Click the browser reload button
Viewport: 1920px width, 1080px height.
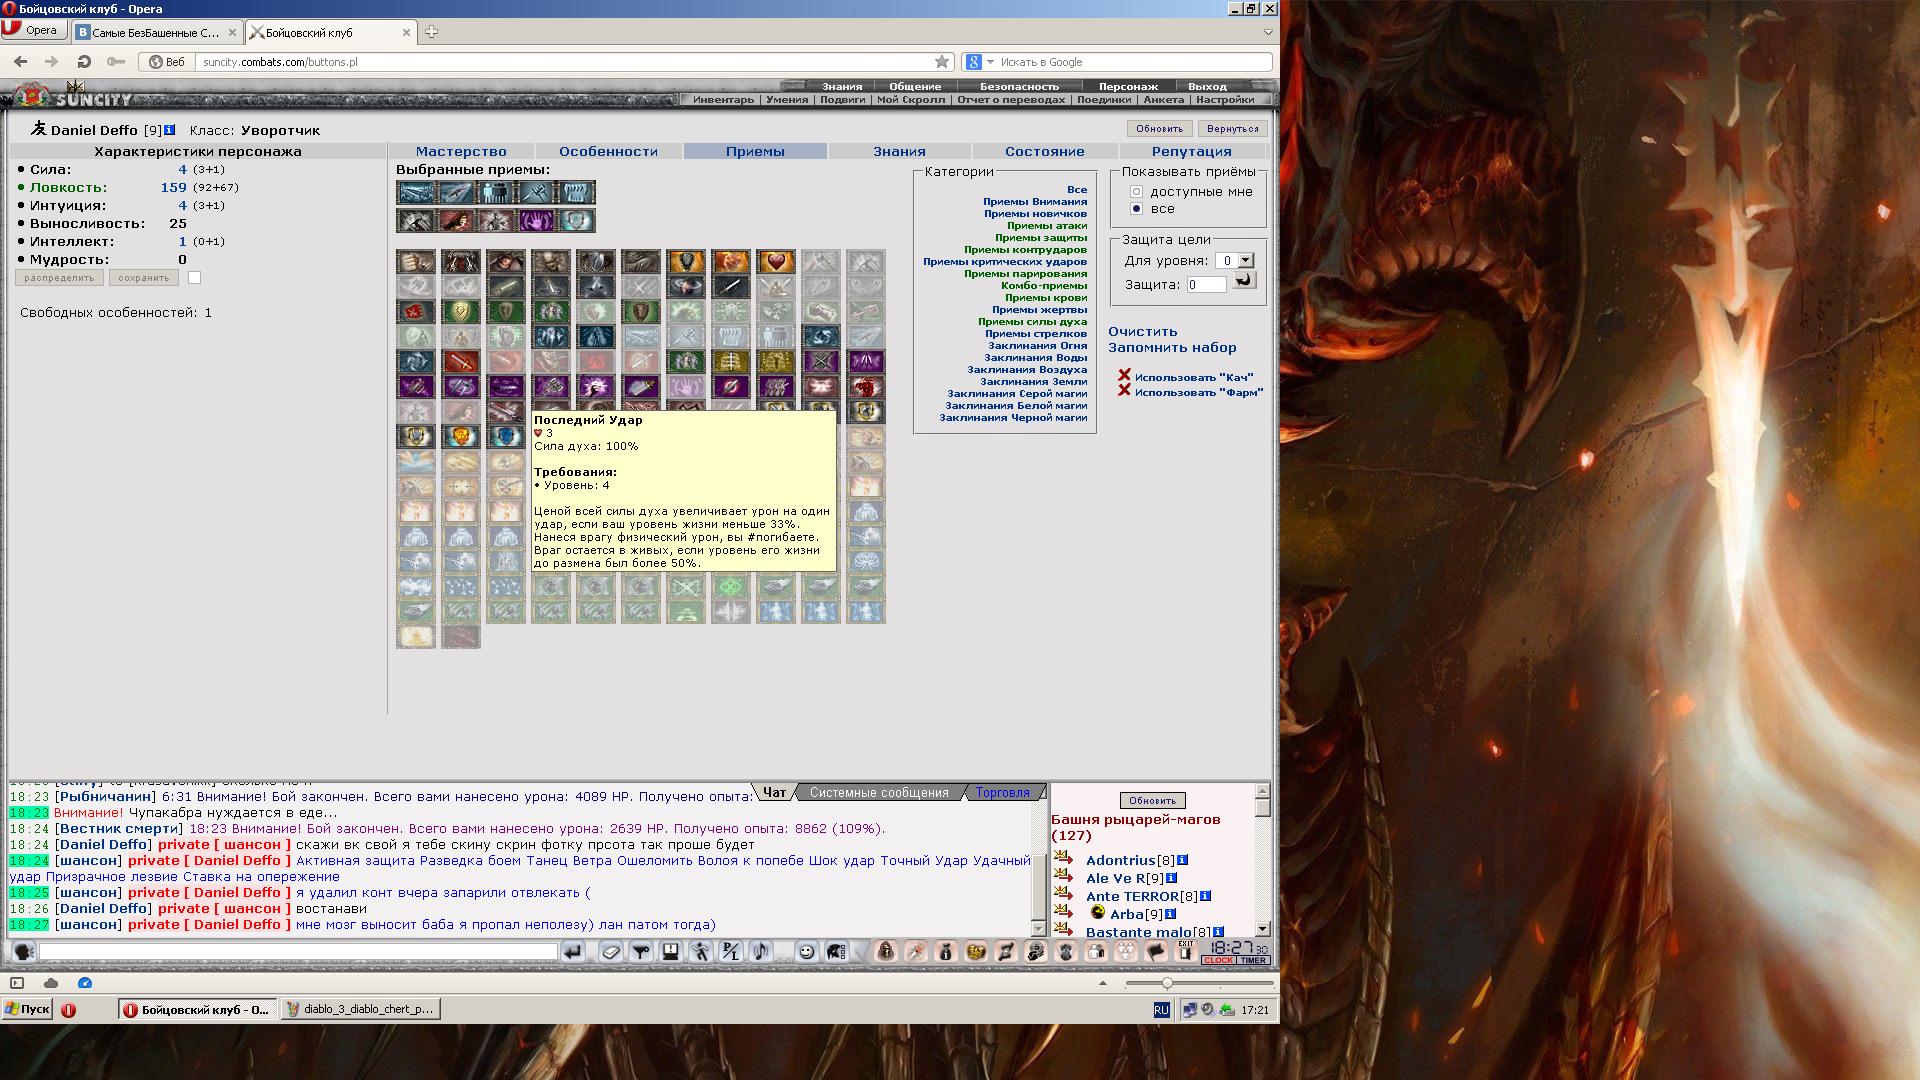click(84, 62)
